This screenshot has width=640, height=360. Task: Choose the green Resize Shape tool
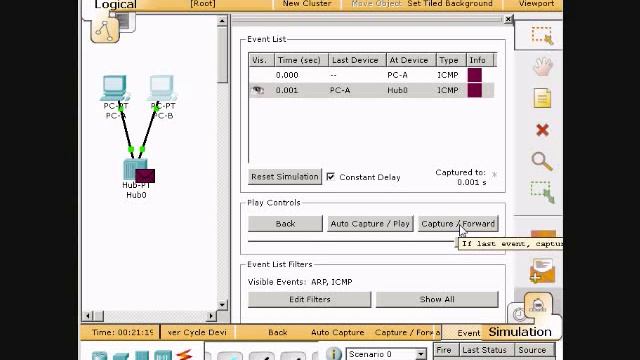[x=542, y=192]
